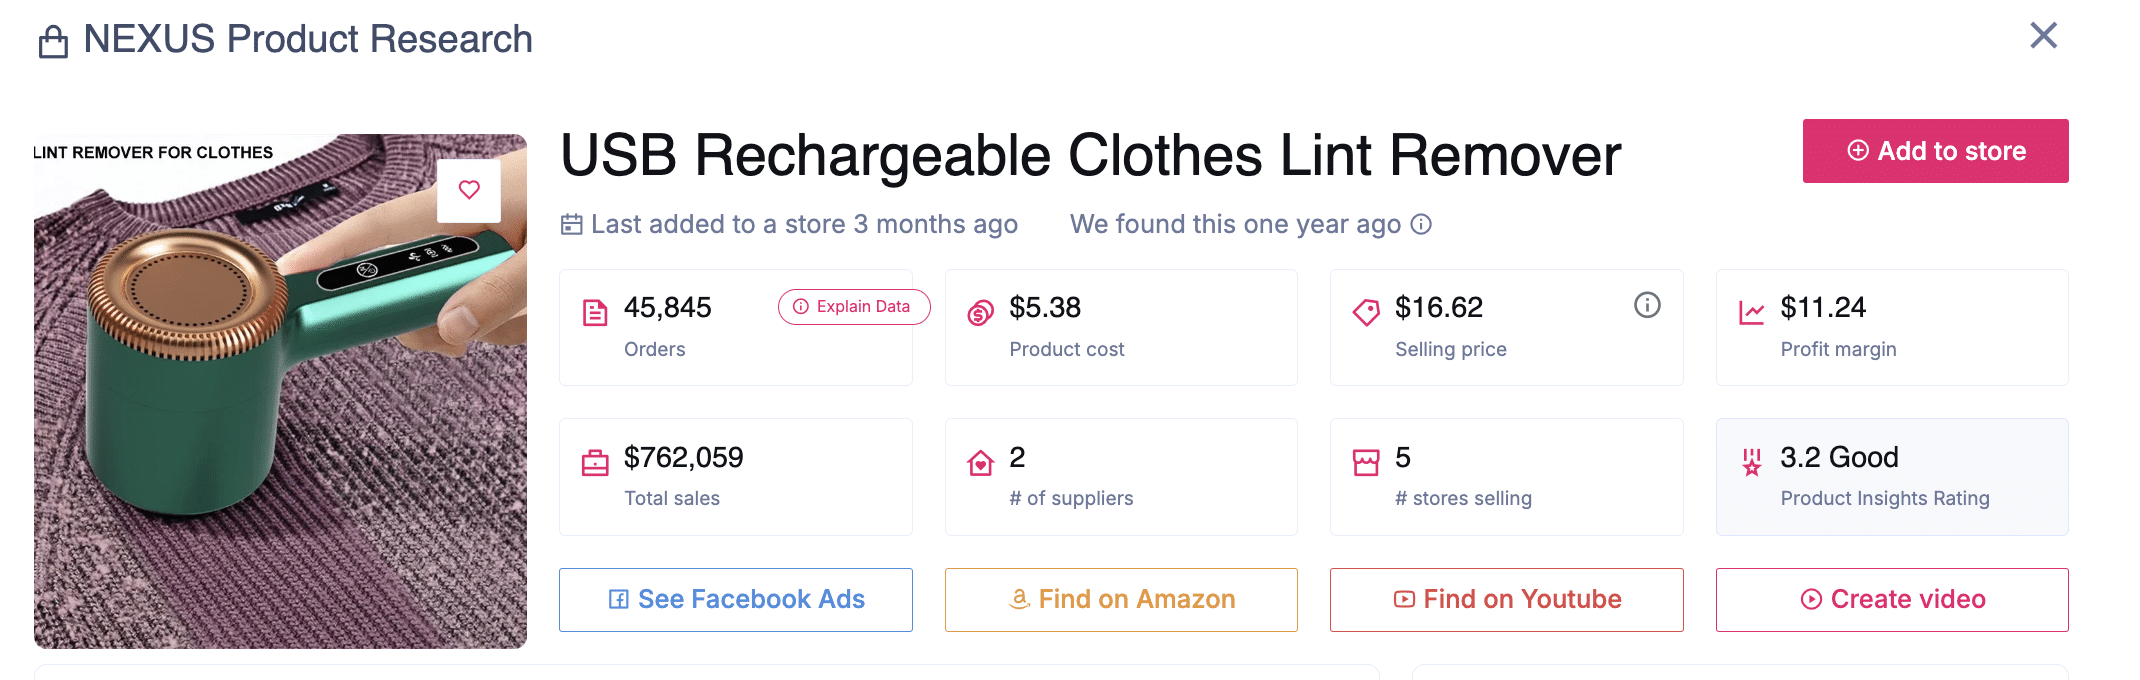Click the suppliers house icon

pos(980,463)
